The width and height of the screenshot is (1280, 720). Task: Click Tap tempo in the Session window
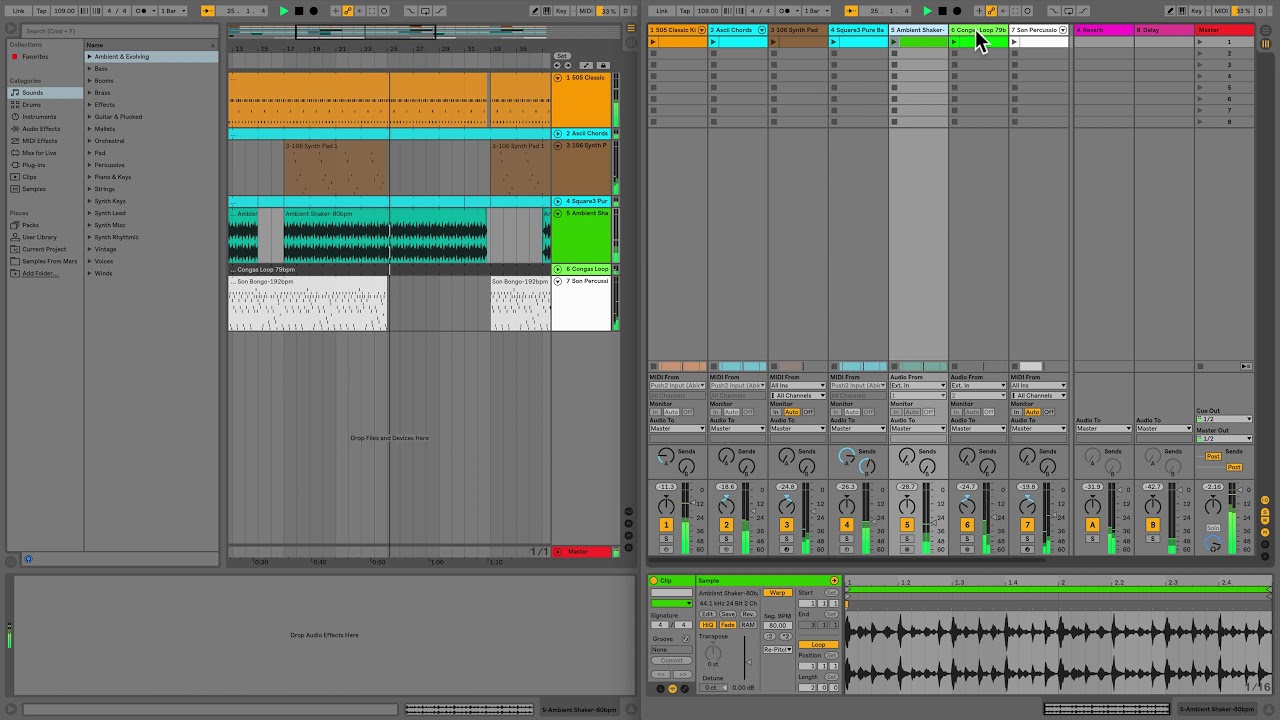coord(685,11)
